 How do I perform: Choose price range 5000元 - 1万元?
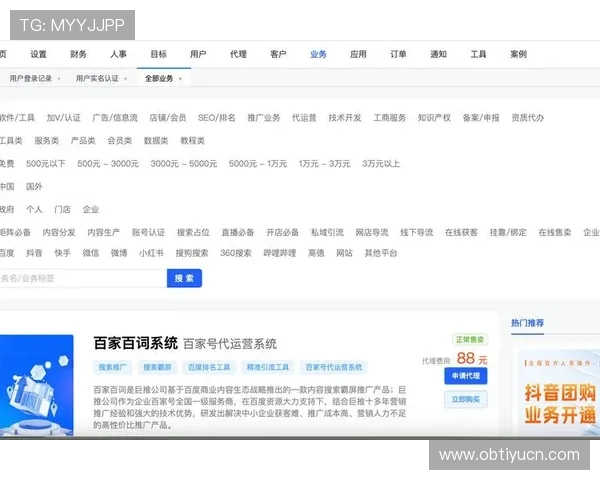(258, 164)
